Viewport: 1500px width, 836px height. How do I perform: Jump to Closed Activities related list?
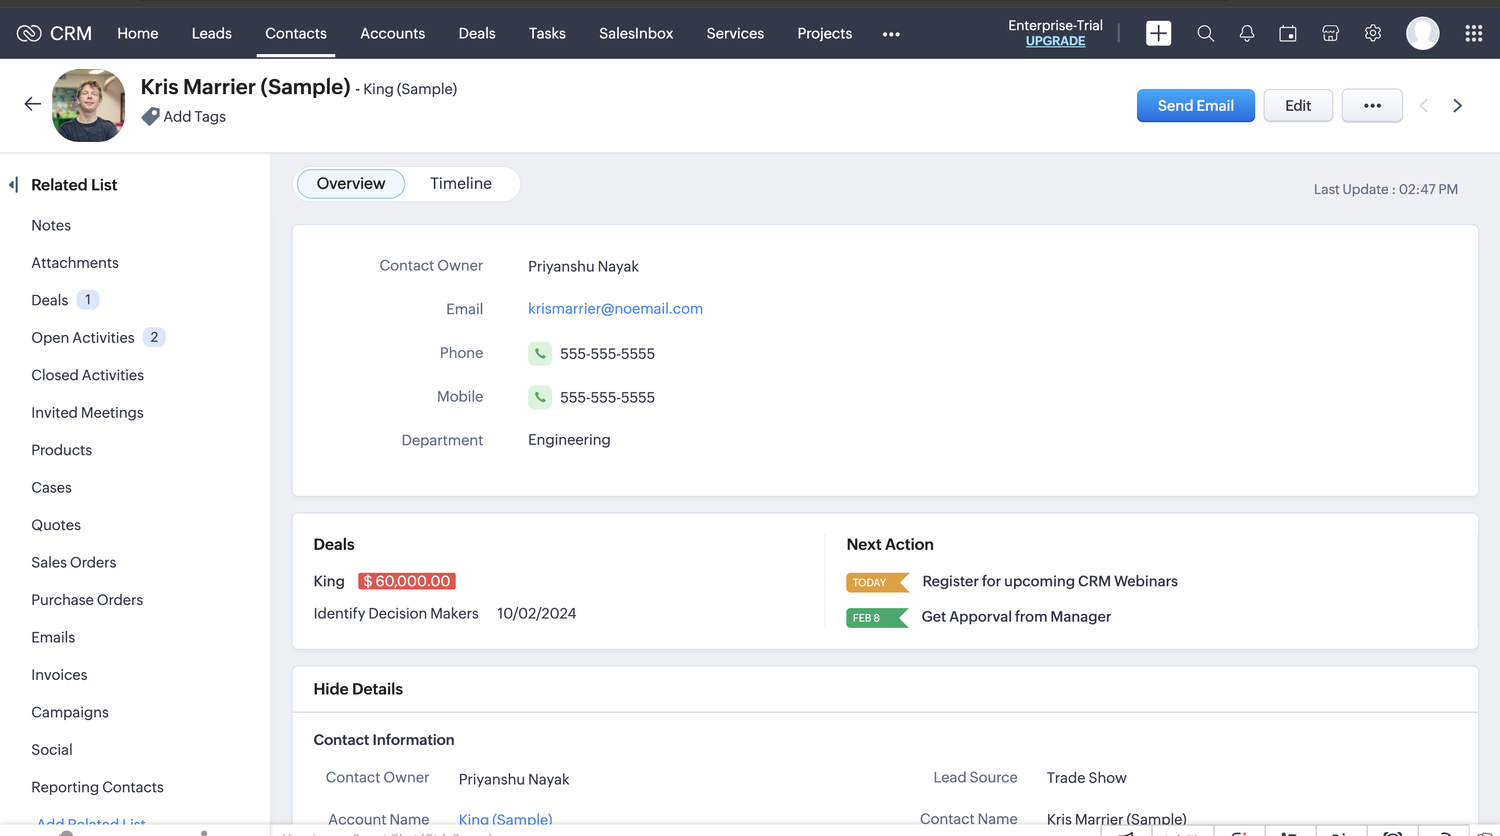(88, 376)
